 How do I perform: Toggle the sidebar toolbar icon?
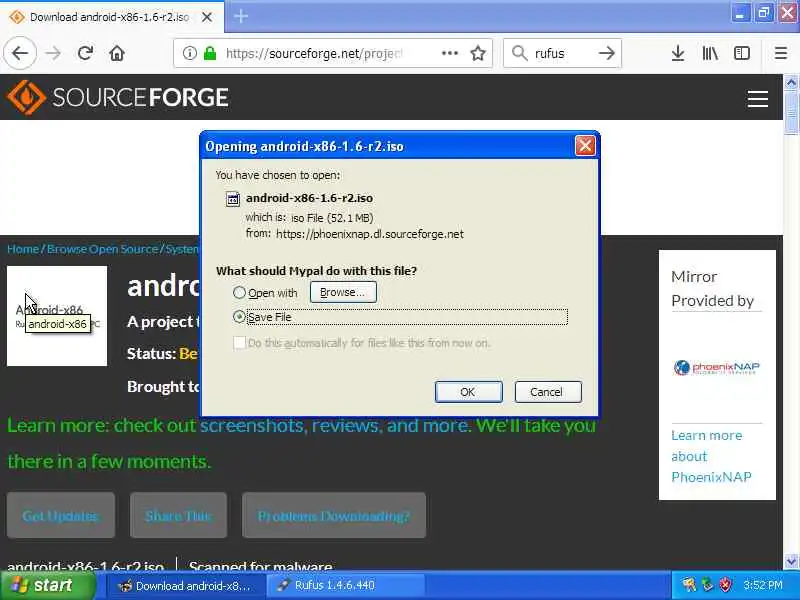tap(742, 53)
